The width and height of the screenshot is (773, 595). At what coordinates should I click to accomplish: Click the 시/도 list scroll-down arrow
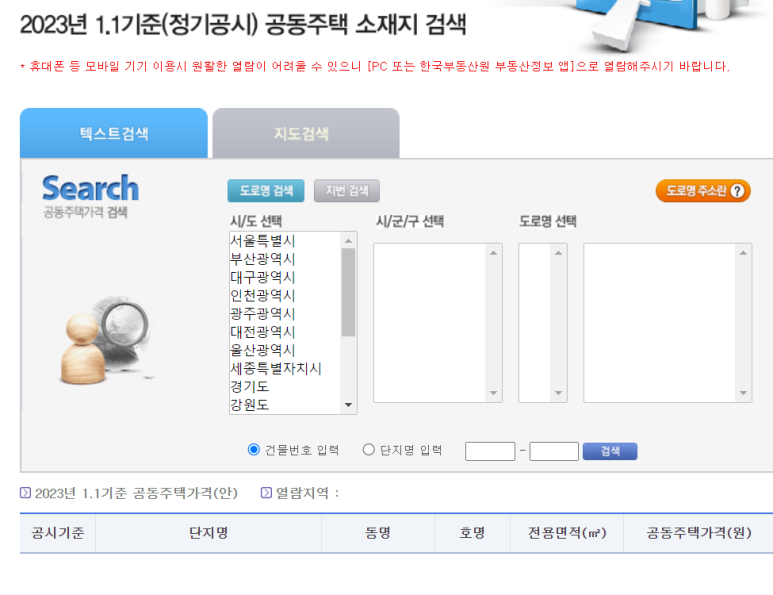[349, 405]
